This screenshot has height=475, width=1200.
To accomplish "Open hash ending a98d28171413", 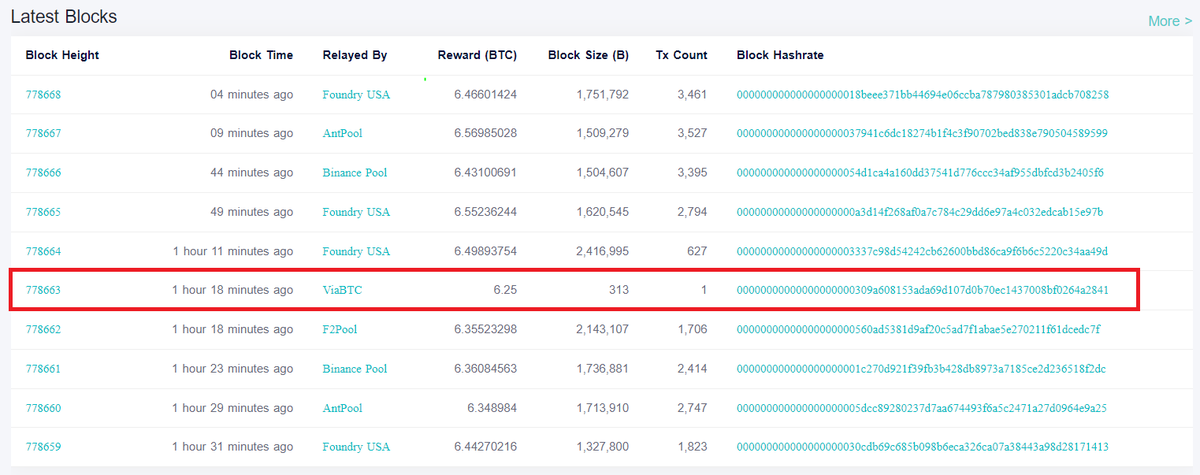I will point(922,447).
